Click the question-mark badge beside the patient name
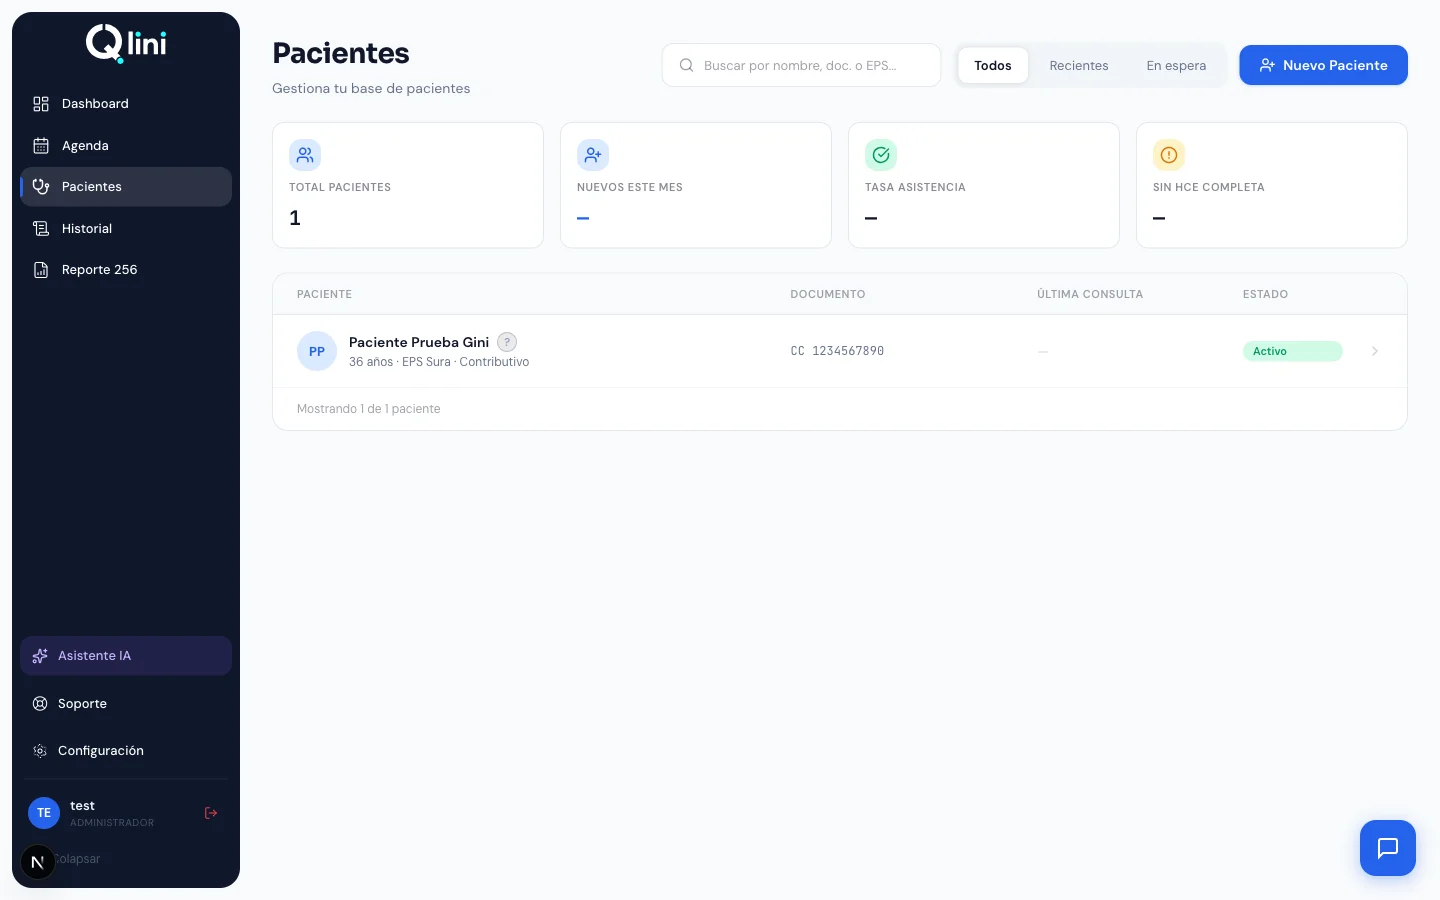This screenshot has width=1440, height=900. click(507, 342)
